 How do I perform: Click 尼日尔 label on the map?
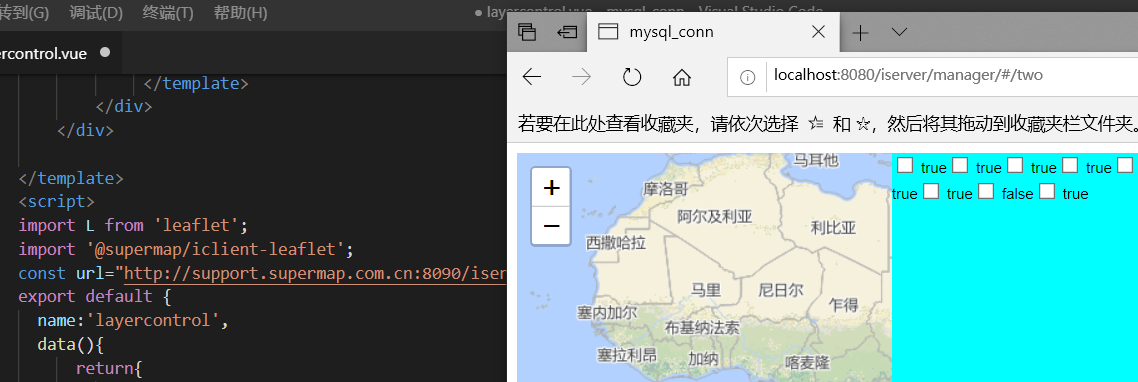[780, 290]
